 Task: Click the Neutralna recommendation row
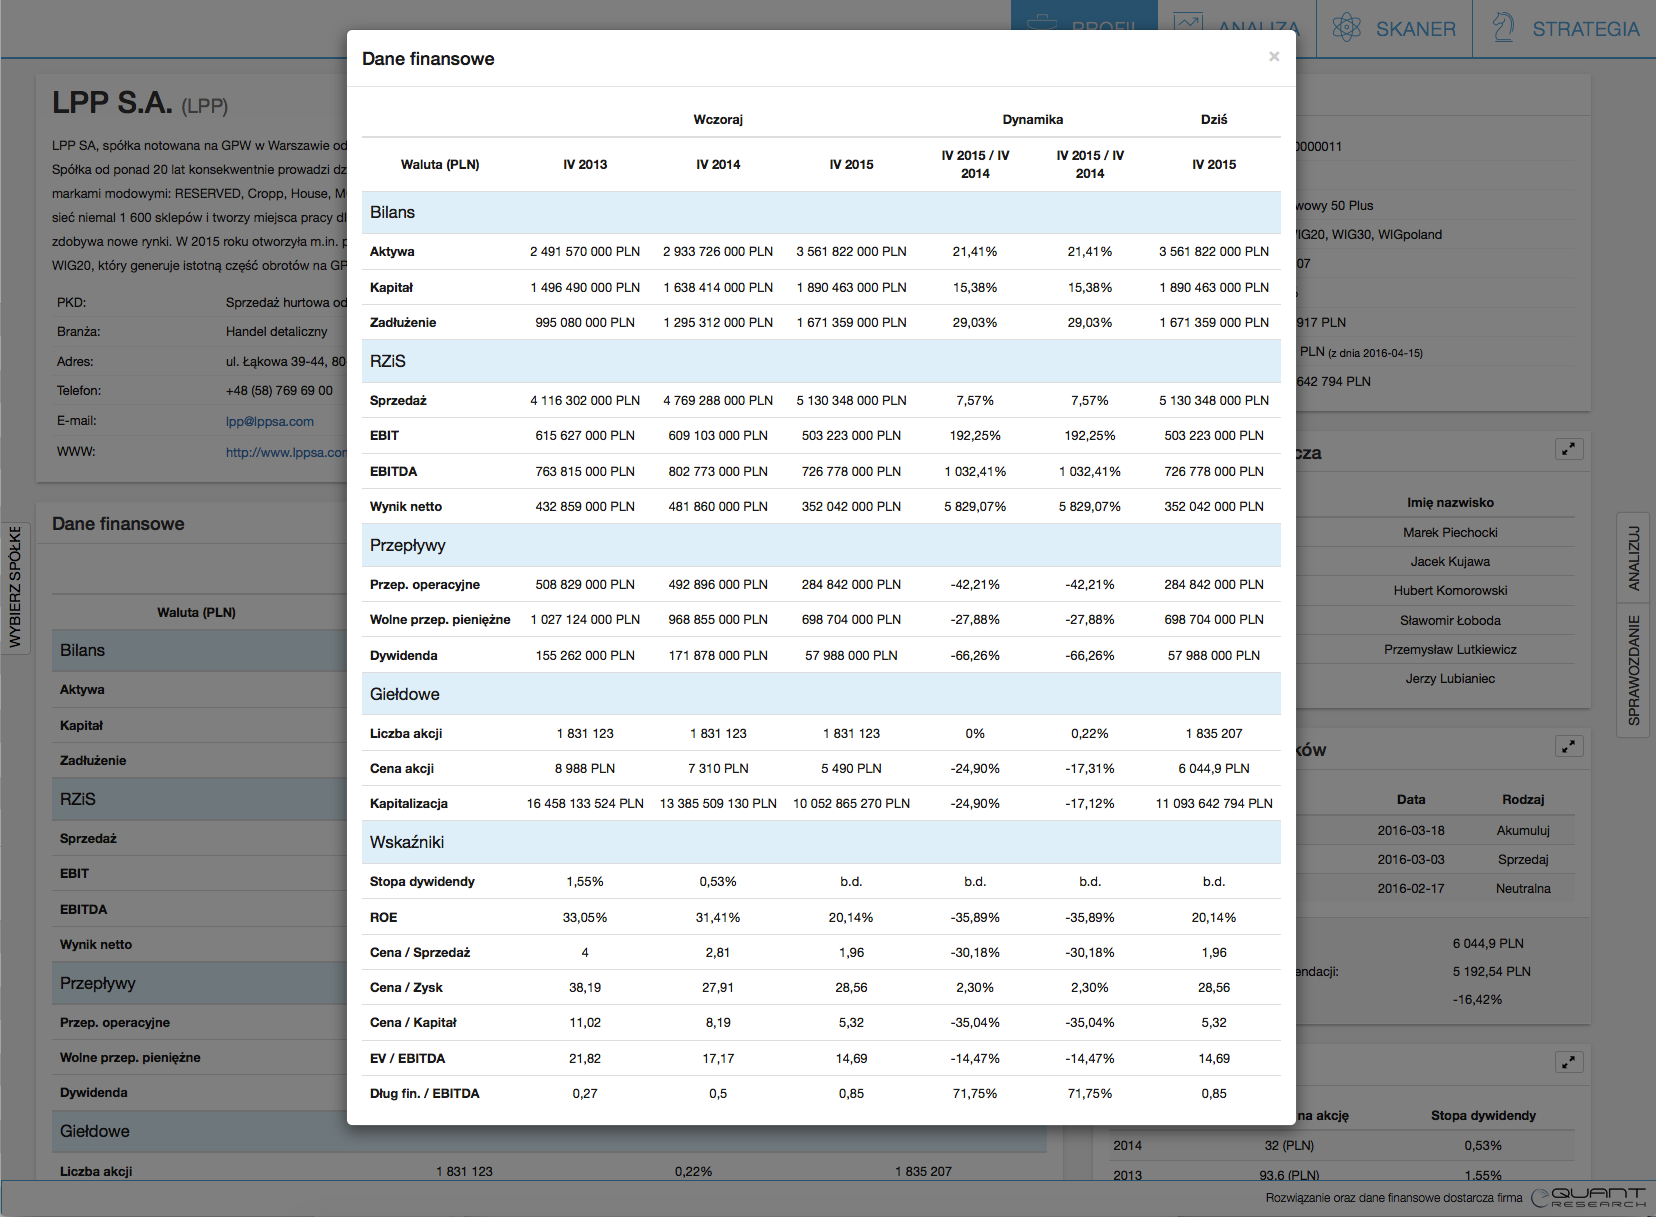click(x=1435, y=888)
